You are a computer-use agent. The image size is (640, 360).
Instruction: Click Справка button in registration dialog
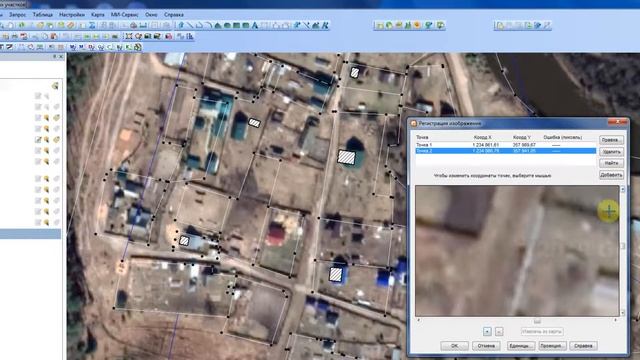coord(583,346)
